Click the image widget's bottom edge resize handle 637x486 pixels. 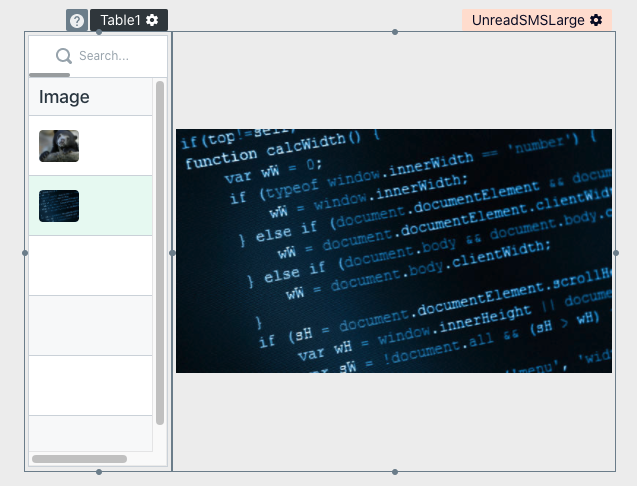coord(395,472)
